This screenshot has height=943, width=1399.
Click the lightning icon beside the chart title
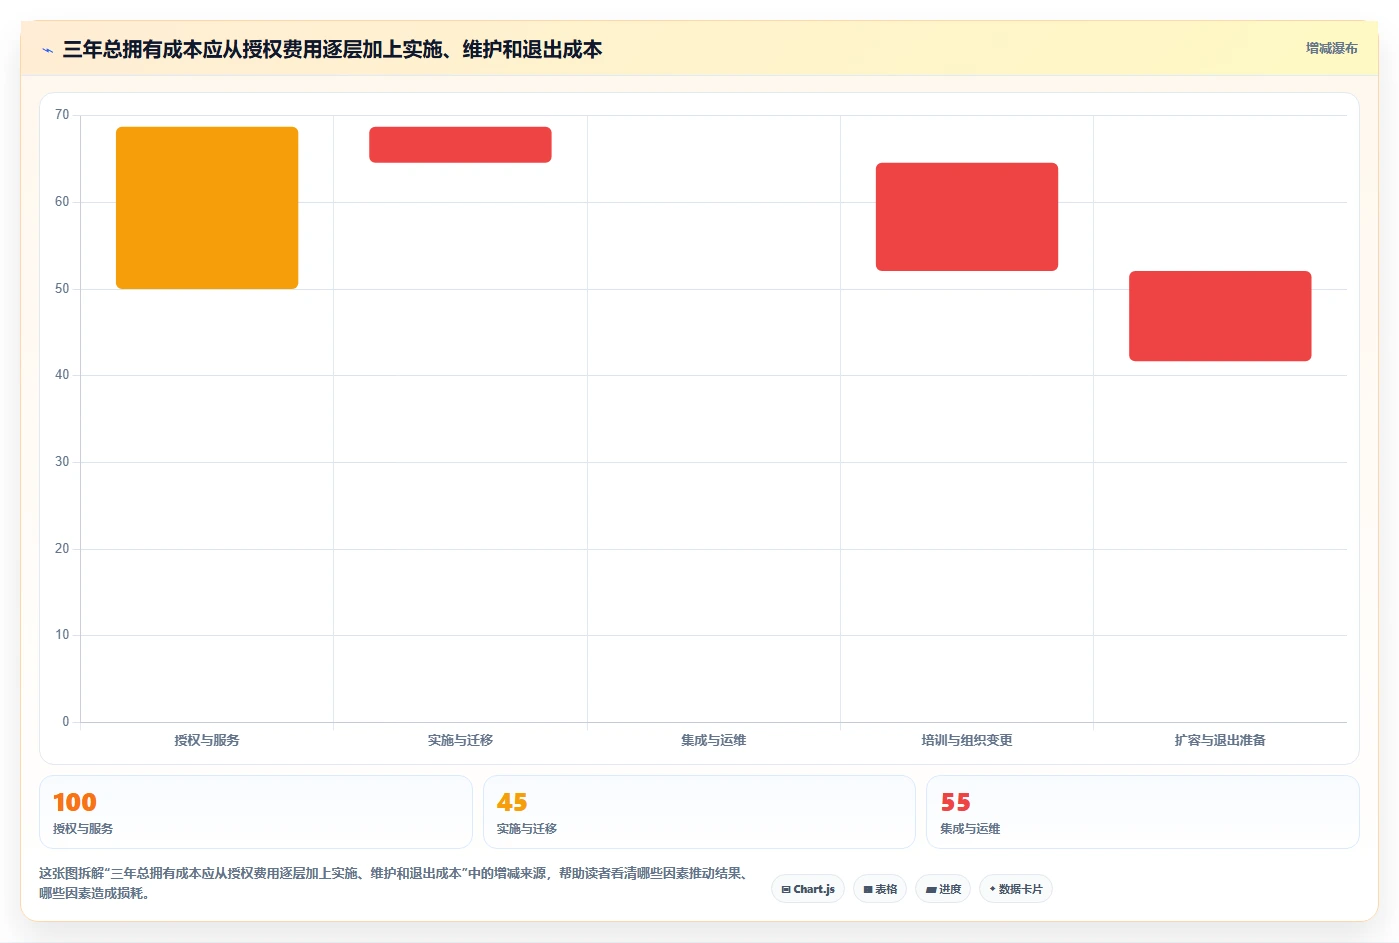[x=47, y=50]
